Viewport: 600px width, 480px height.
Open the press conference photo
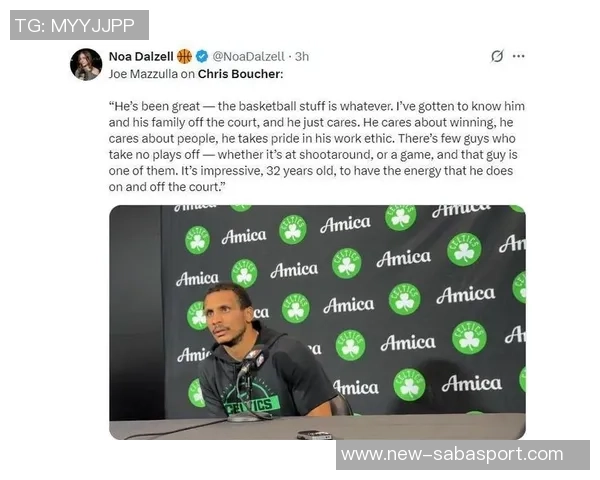[317, 322]
